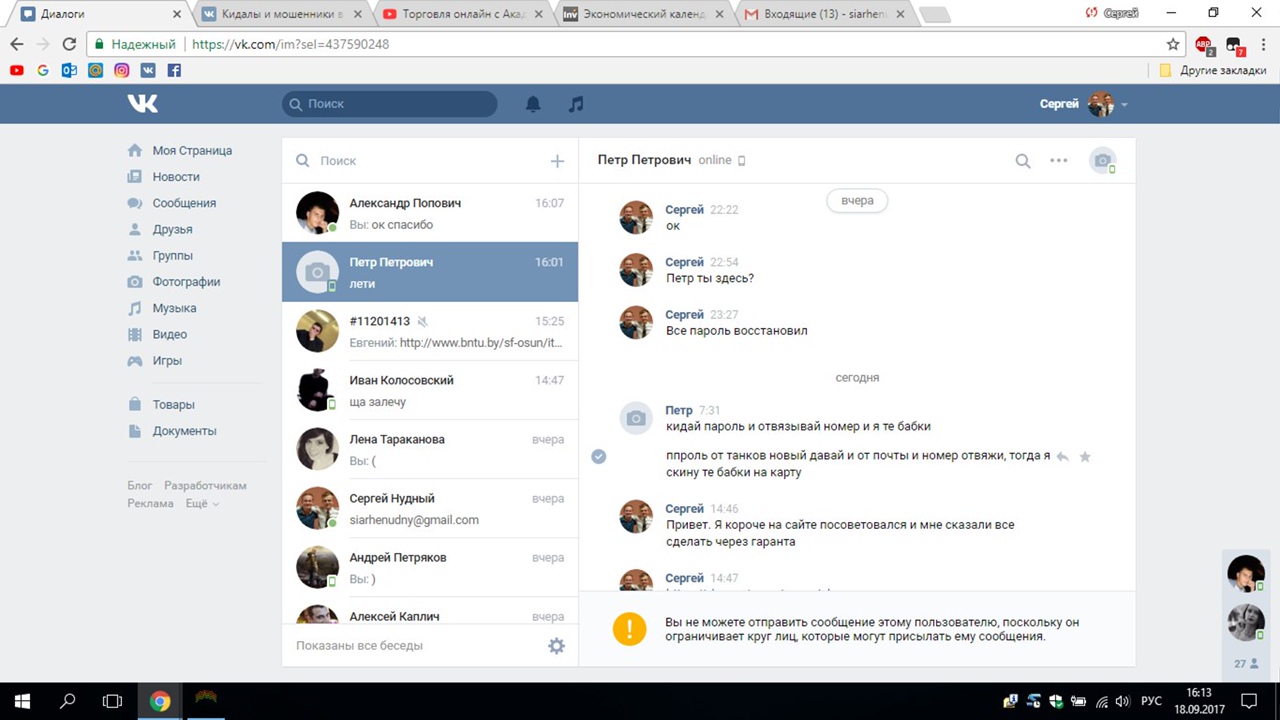The image size is (1280, 720).
Task: Open the music player icon
Action: click(575, 104)
